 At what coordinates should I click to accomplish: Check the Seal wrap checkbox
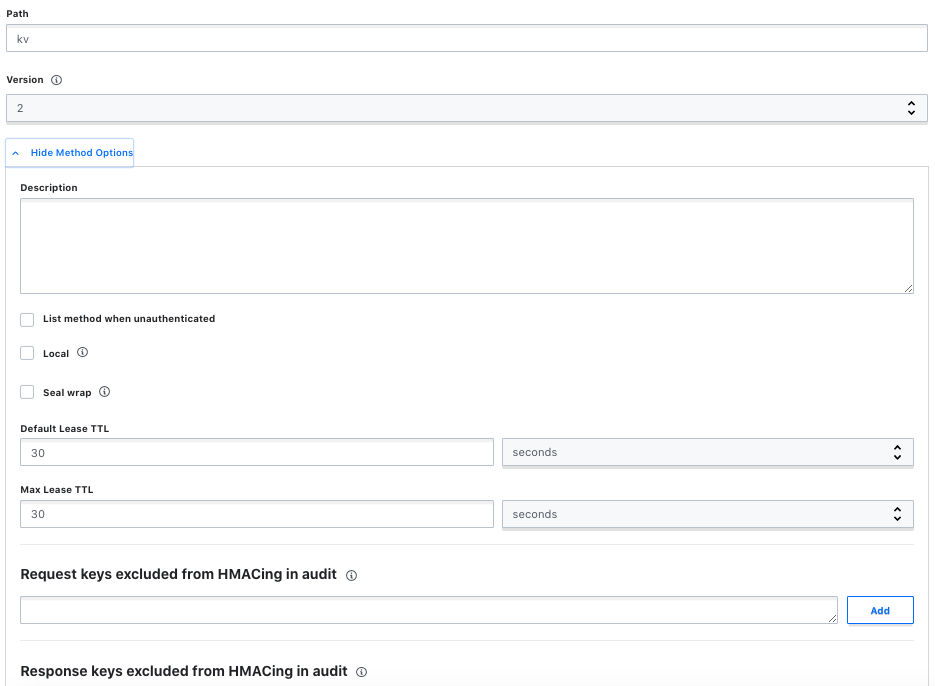point(27,392)
